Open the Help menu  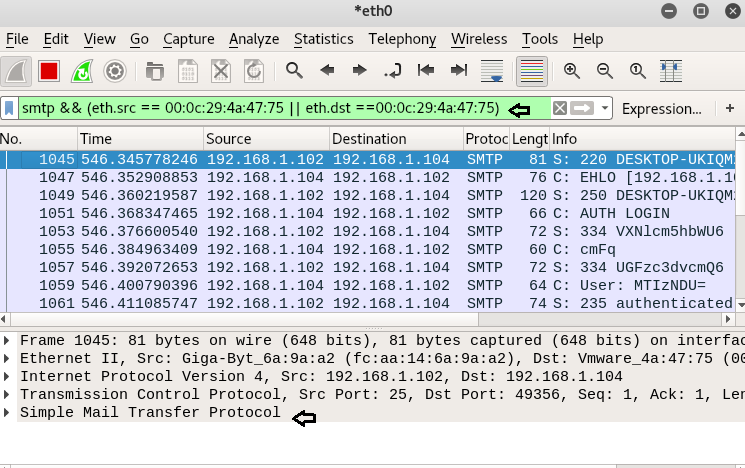(588, 39)
